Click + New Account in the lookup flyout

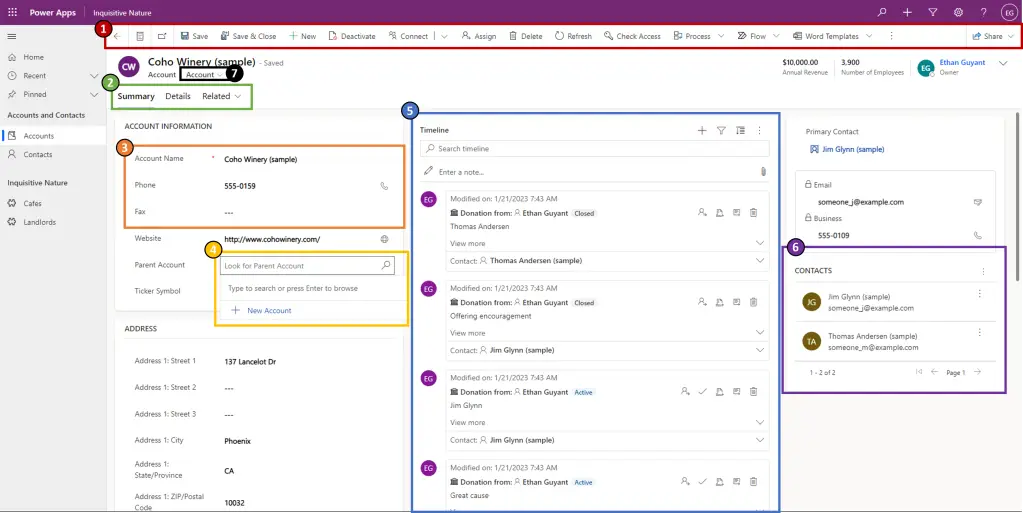pyautogui.click(x=261, y=311)
